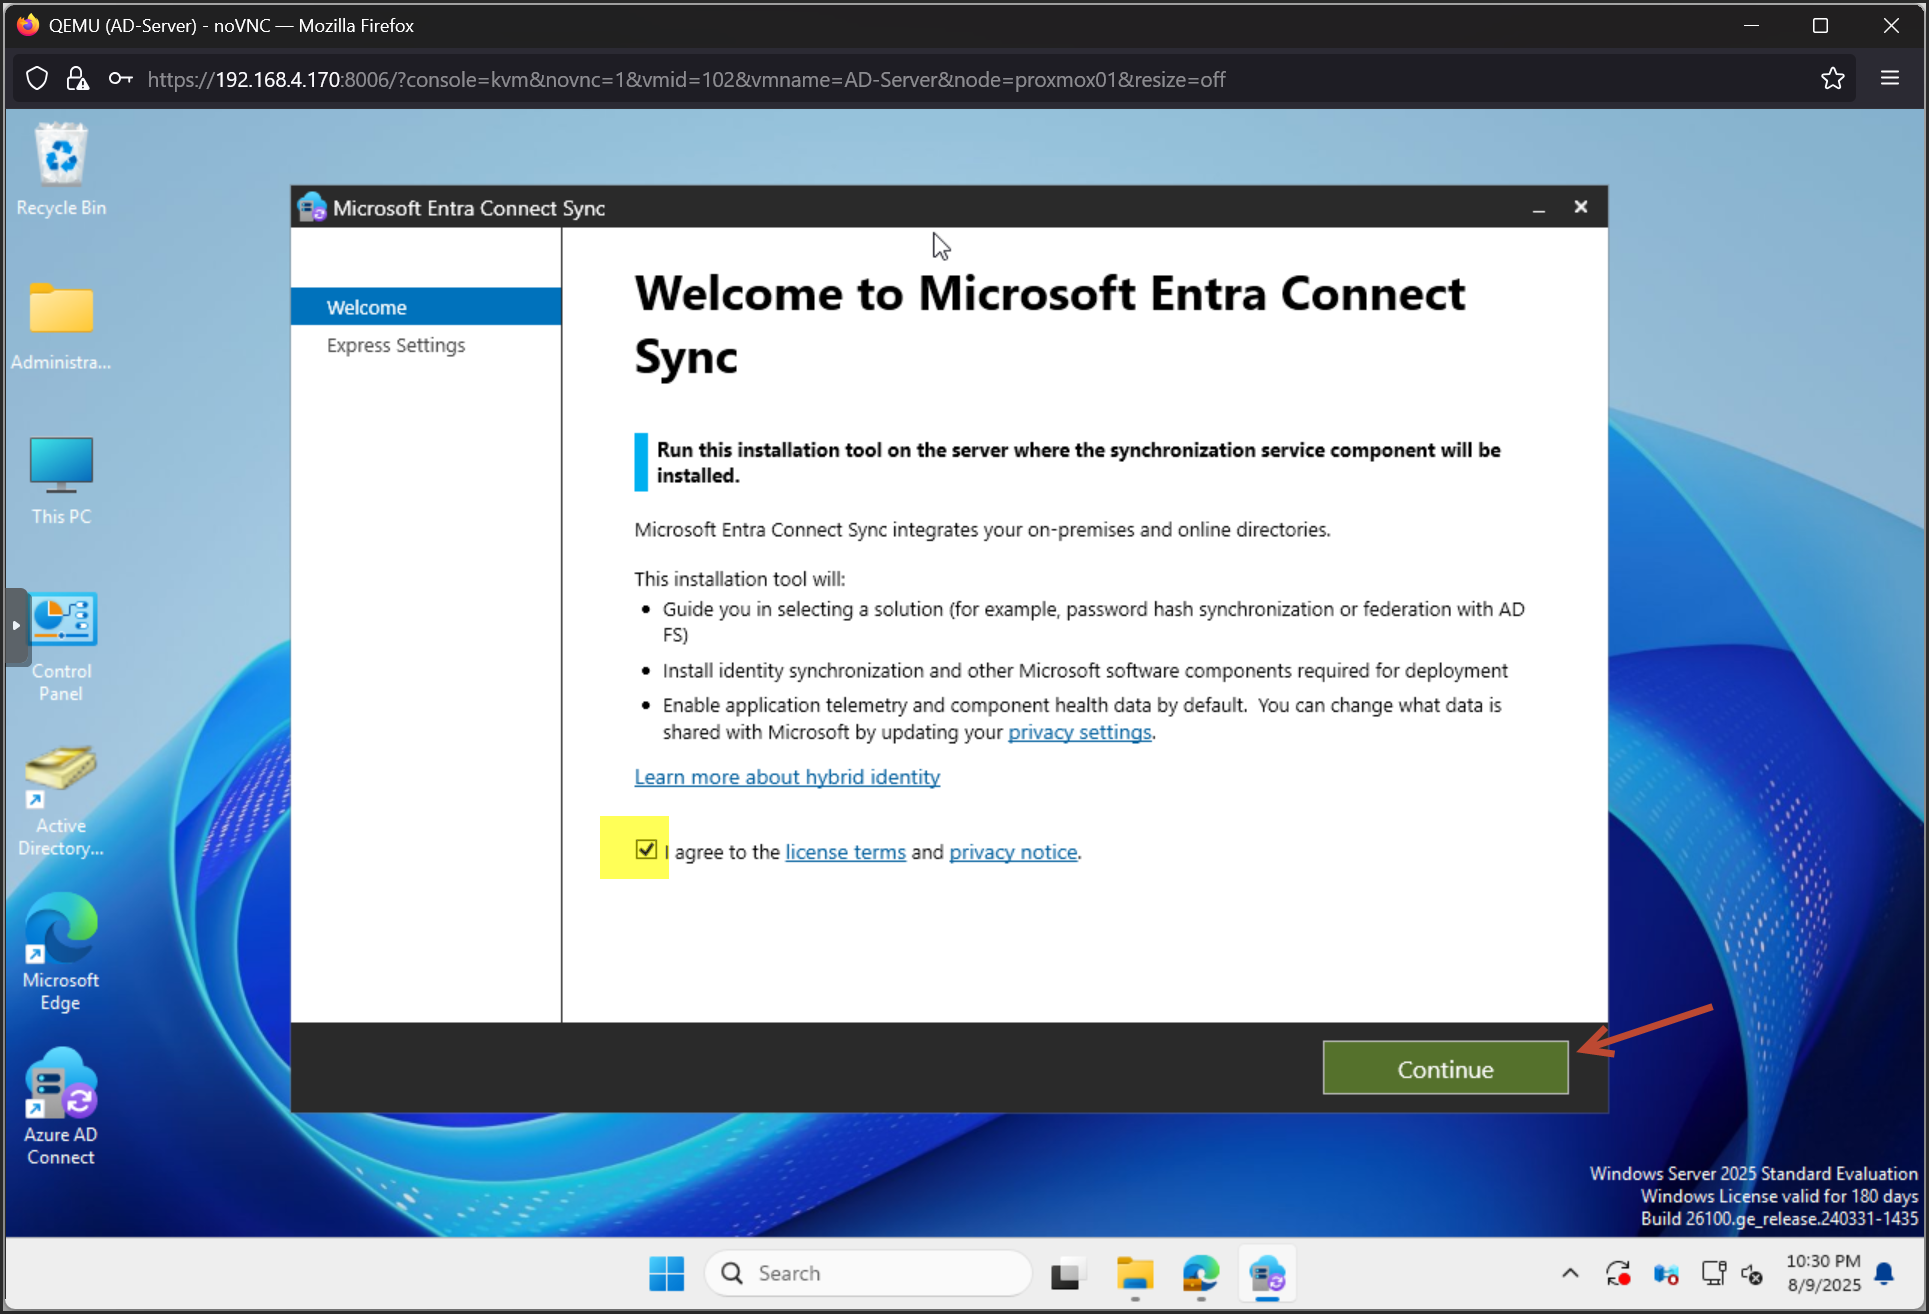This screenshot has width=1929, height=1314.
Task: Open the privacy settings link
Action: pos(1079,732)
